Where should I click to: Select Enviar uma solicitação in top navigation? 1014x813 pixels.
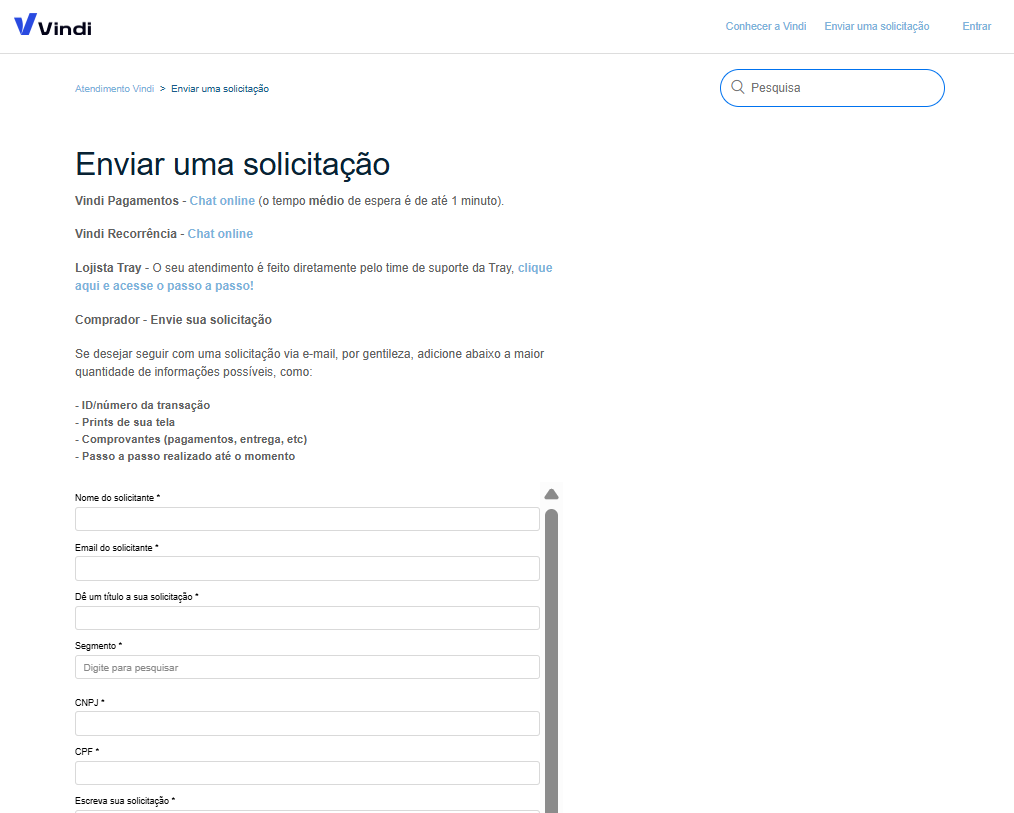pyautogui.click(x=876, y=26)
